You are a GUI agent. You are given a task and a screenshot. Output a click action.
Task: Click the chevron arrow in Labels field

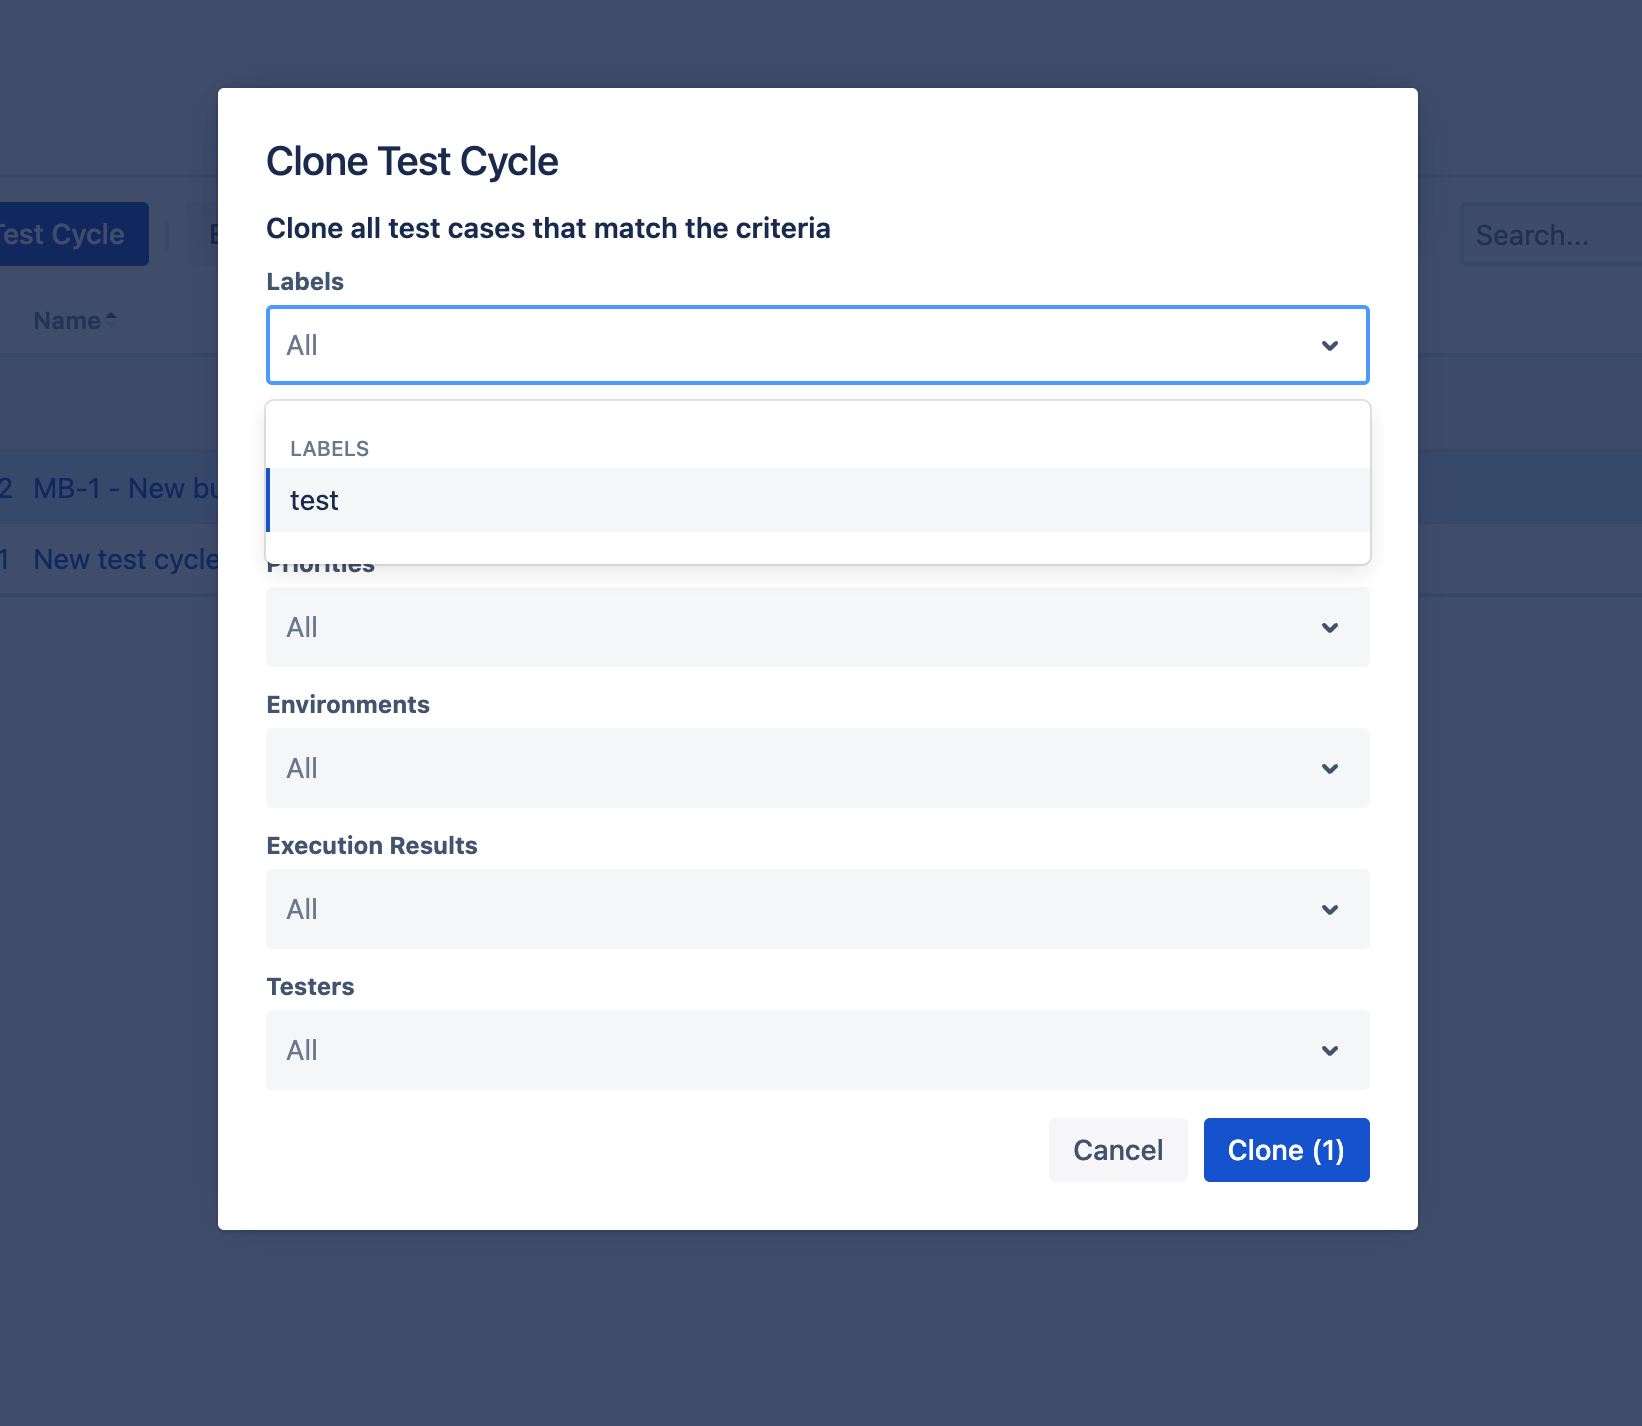pyautogui.click(x=1329, y=346)
